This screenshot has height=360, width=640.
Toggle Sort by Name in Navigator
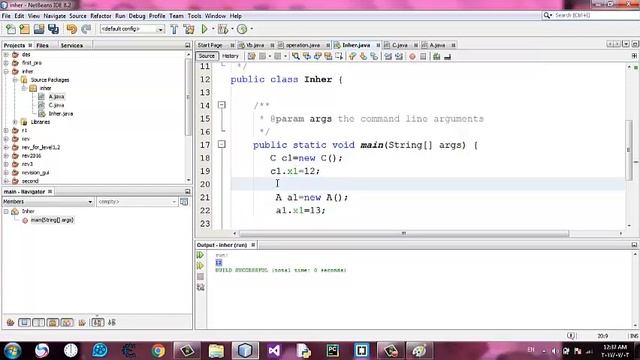pyautogui.click(x=97, y=322)
